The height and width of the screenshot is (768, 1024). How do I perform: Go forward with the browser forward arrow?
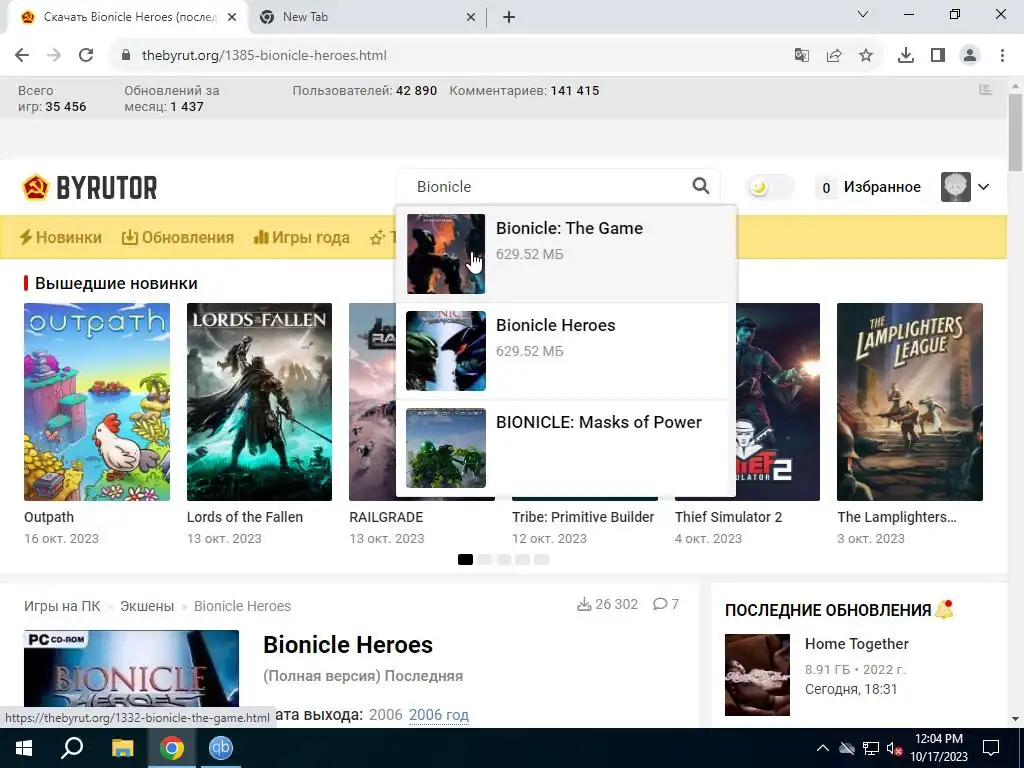pos(54,56)
